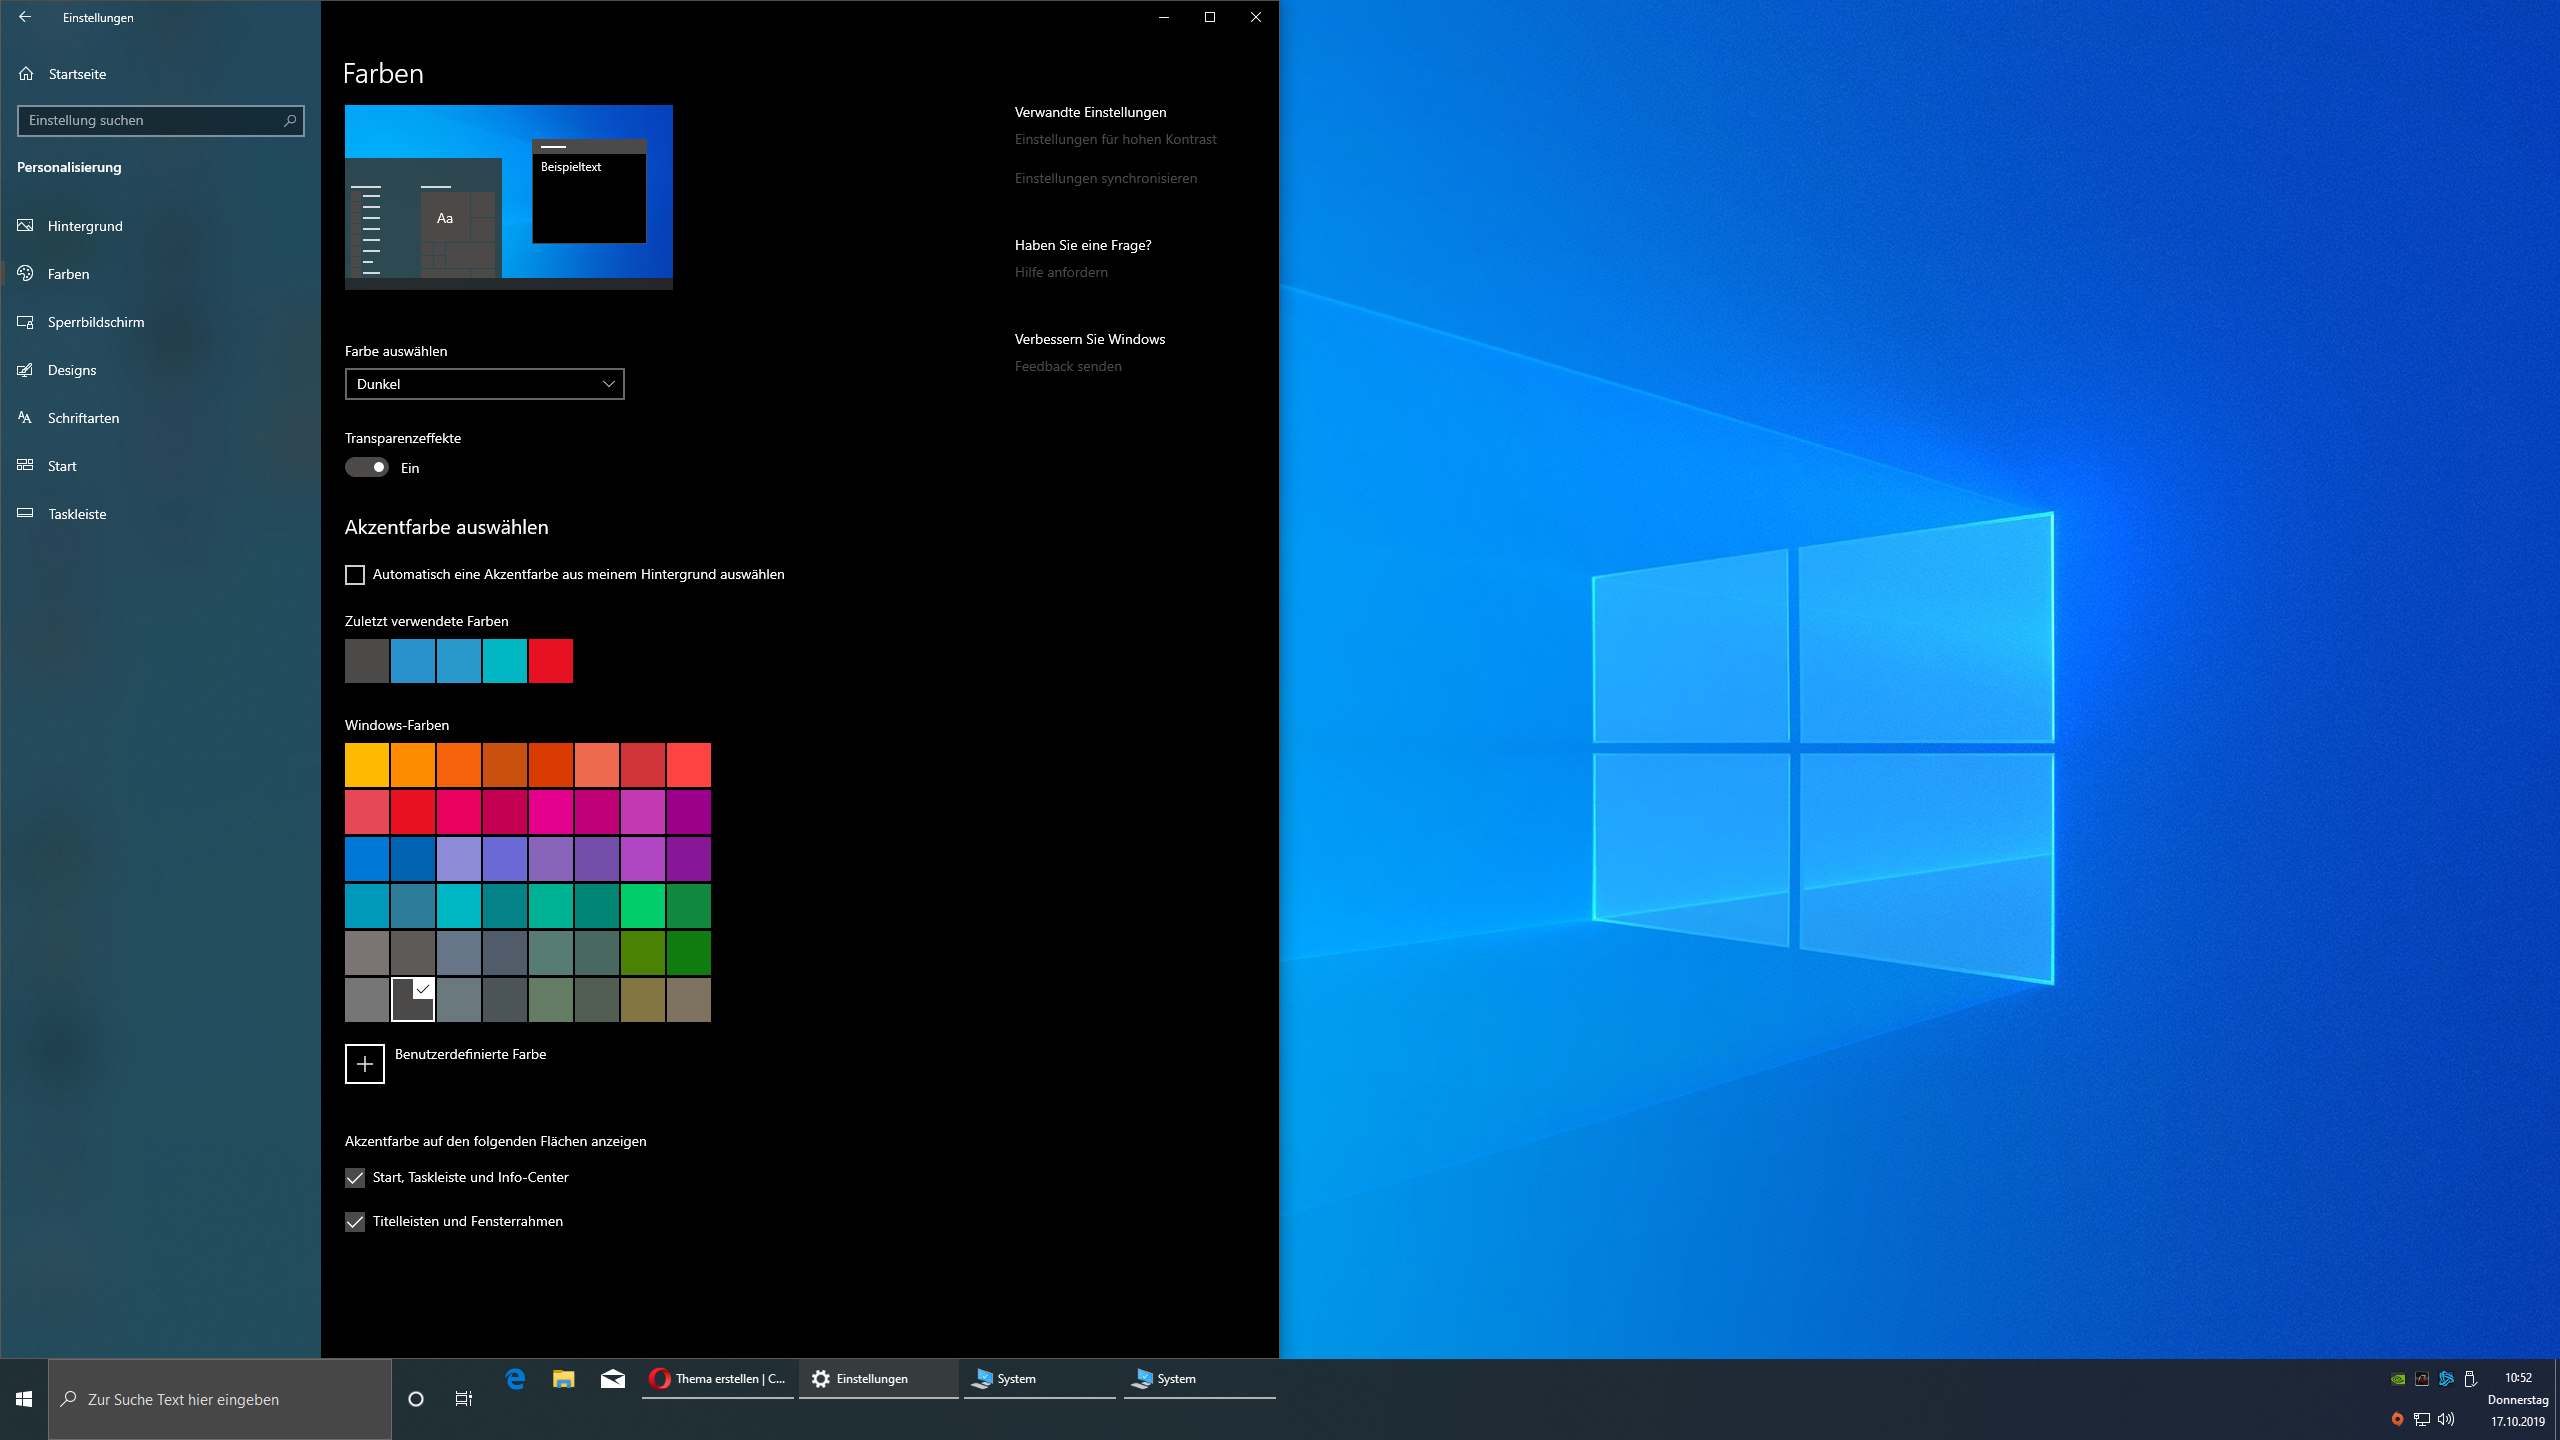Screen dimensions: 2560x1440
Task: Click the plus icon for Benutzerdefinierte Farbe
Action: point(365,1064)
